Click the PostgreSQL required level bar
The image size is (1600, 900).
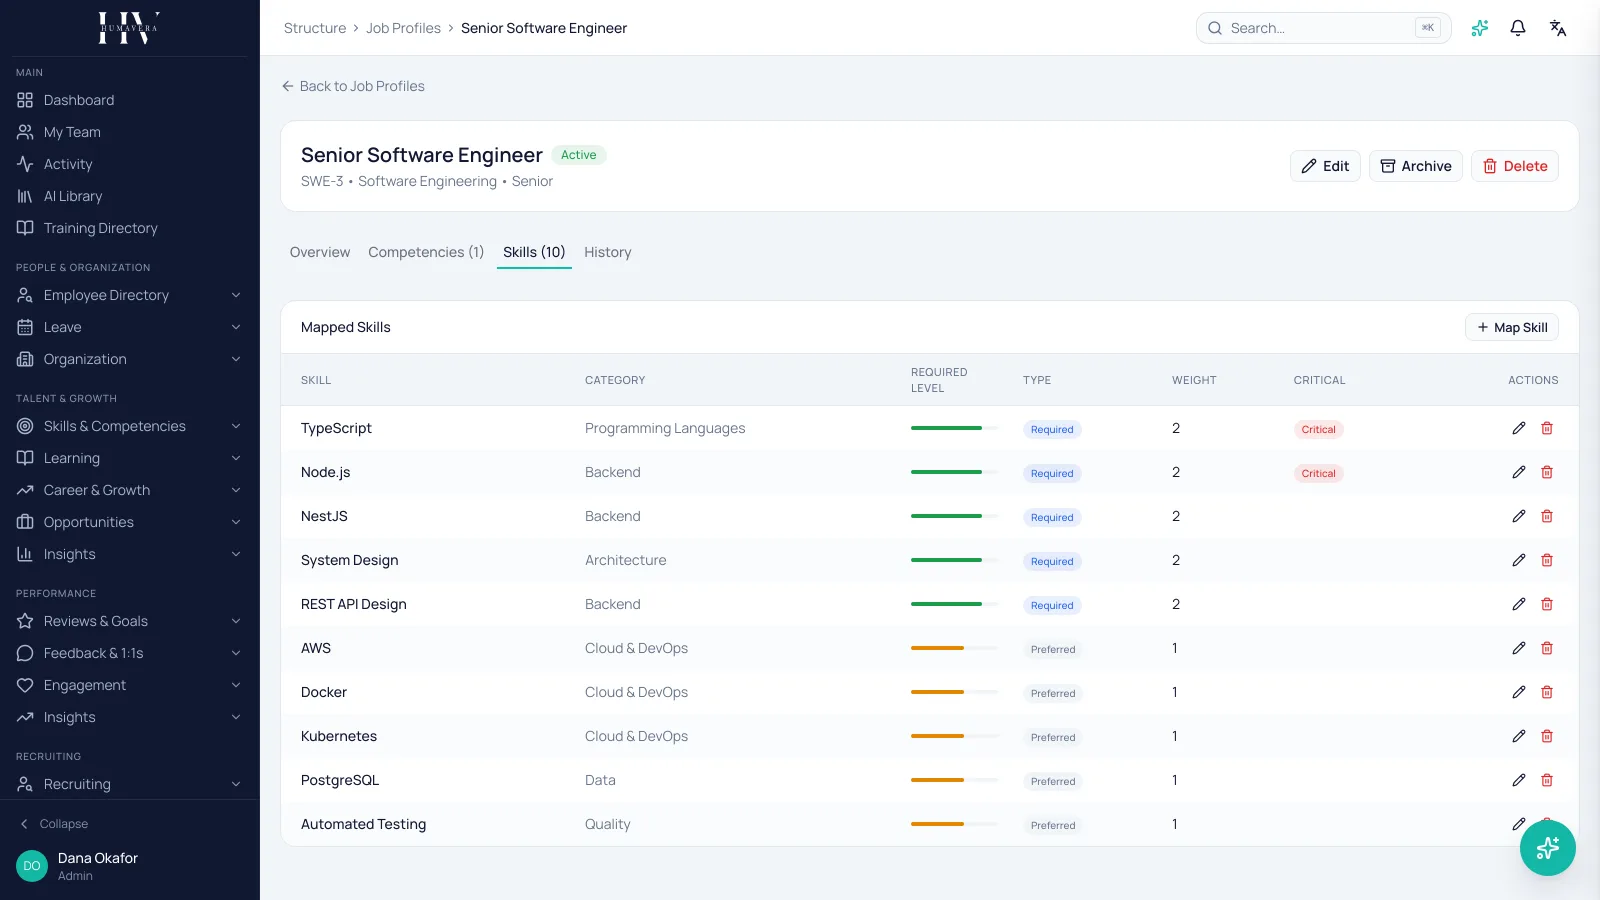pos(954,780)
